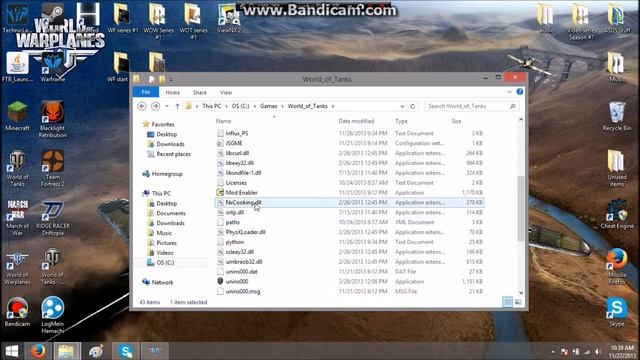640x360 pixels.
Task: Adjust system volume from the tray
Action: 598,351
